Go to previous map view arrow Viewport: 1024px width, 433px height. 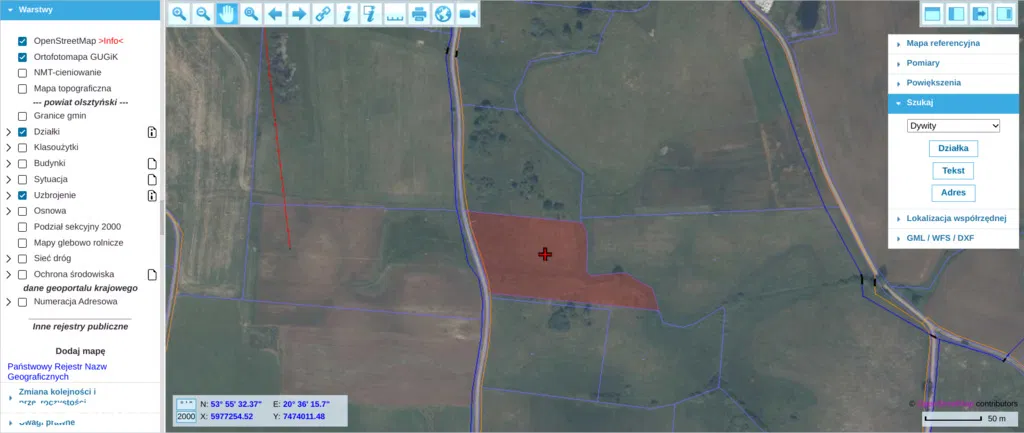275,14
